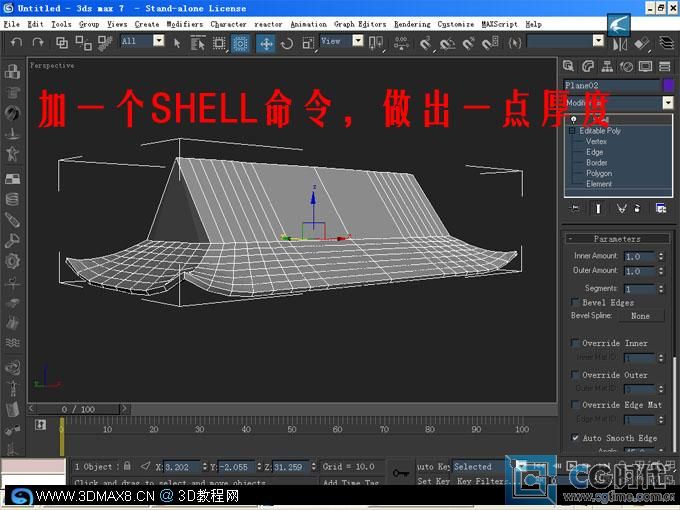Toggle the Selection Lock padlock icon
Screen dimensions: 680x510
pyautogui.click(x=127, y=466)
